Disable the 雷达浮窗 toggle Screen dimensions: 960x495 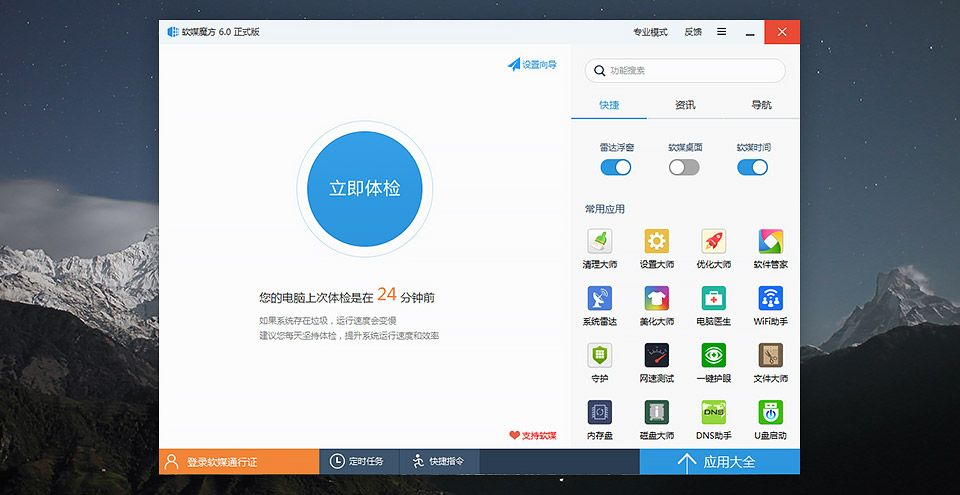click(x=616, y=167)
